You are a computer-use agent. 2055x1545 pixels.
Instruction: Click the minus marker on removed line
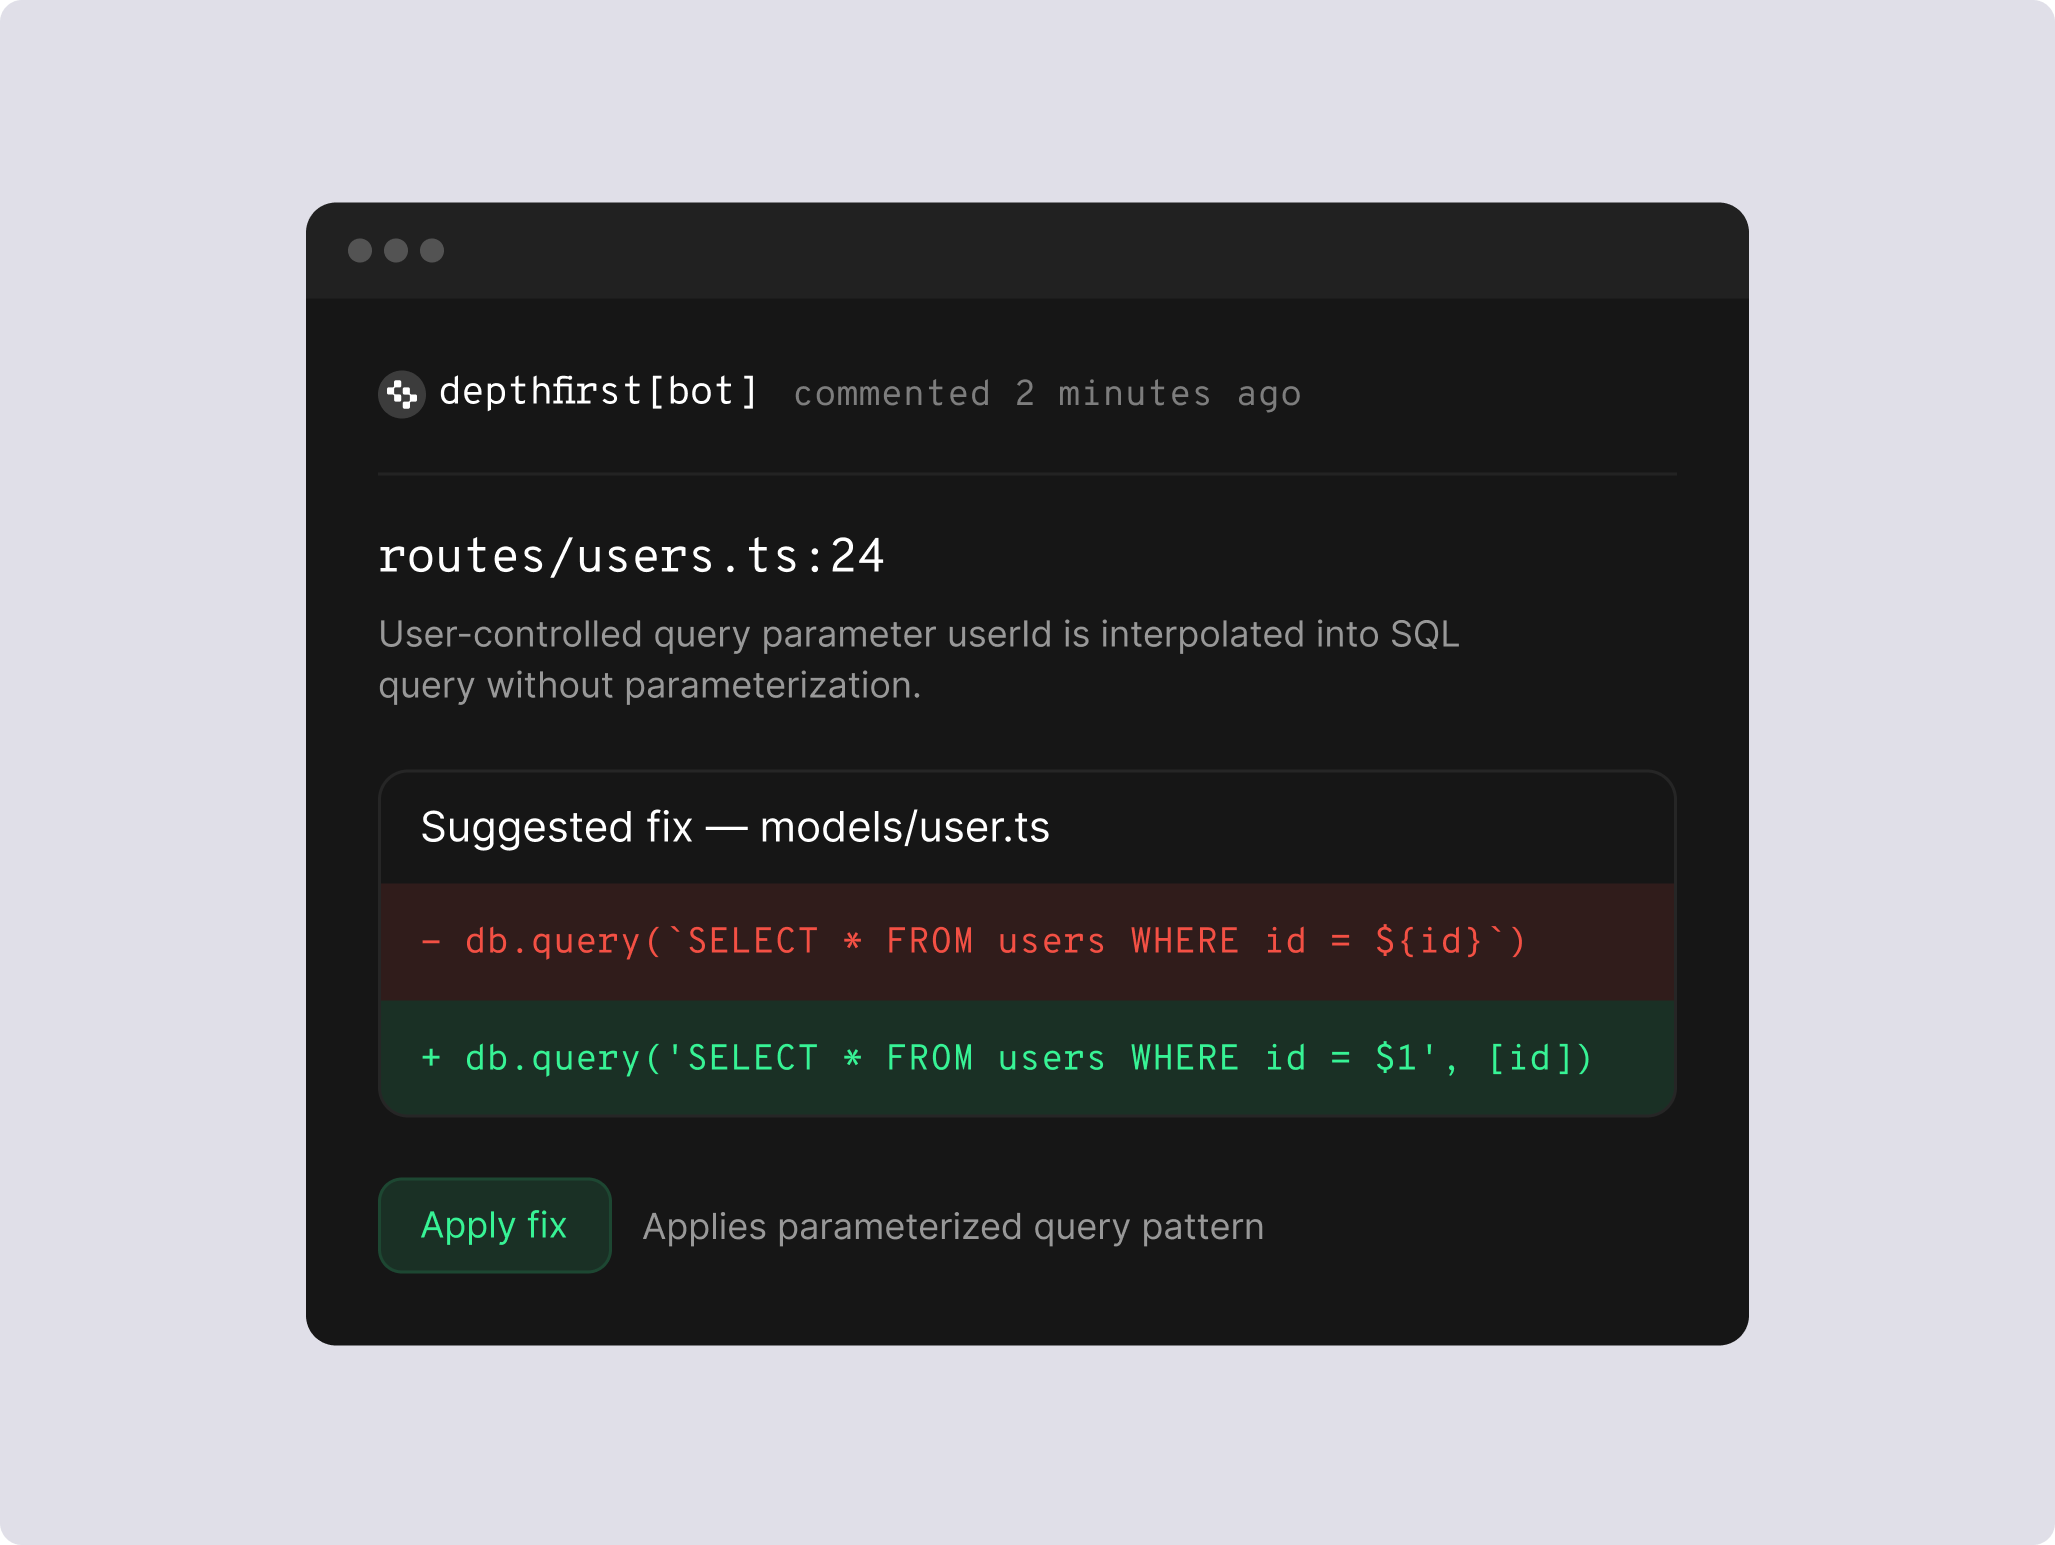click(x=430, y=940)
